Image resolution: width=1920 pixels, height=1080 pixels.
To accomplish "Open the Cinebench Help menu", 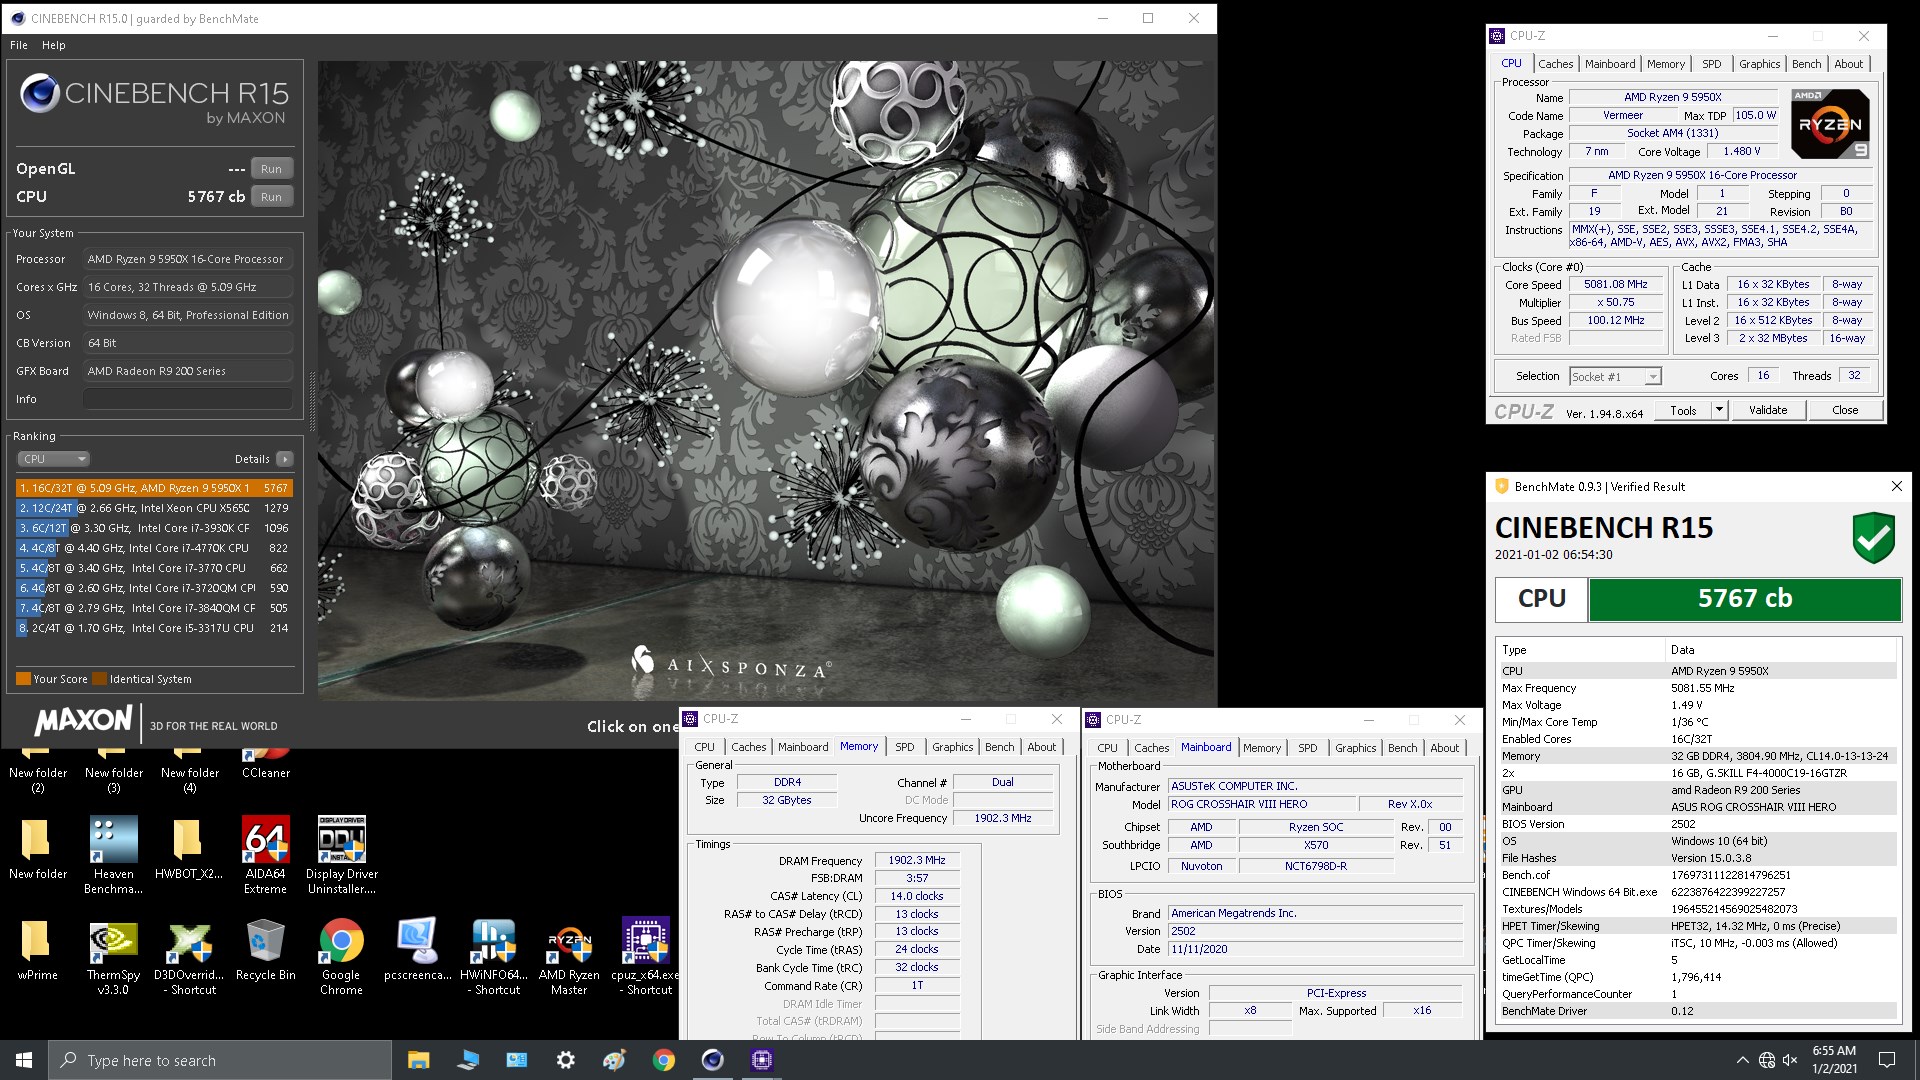I will tap(54, 45).
